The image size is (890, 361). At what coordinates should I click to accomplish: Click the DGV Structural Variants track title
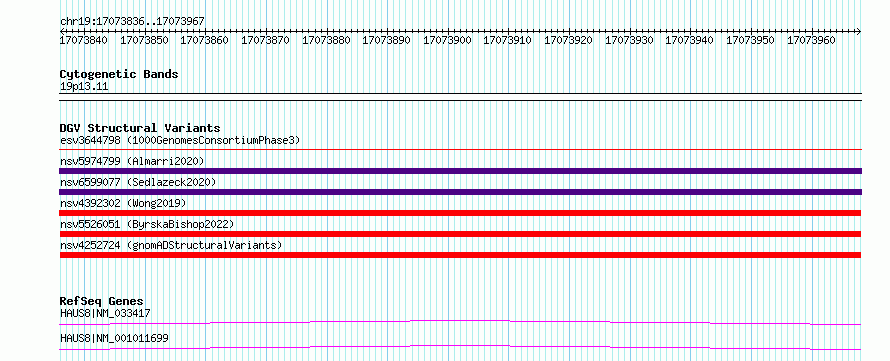[x=140, y=128]
